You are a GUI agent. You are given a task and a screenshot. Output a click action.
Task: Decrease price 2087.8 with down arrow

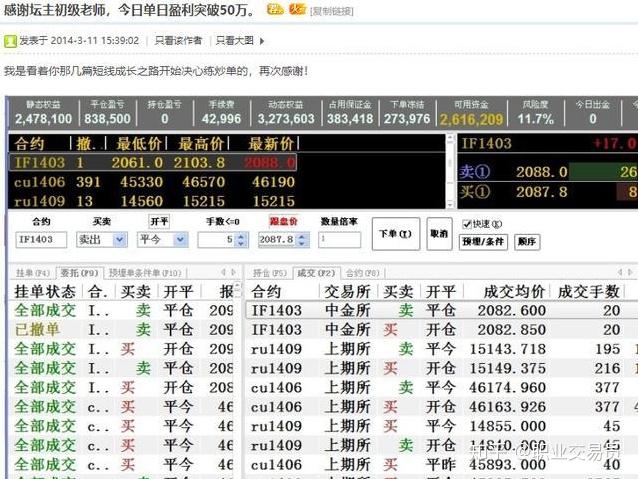[x=302, y=243]
